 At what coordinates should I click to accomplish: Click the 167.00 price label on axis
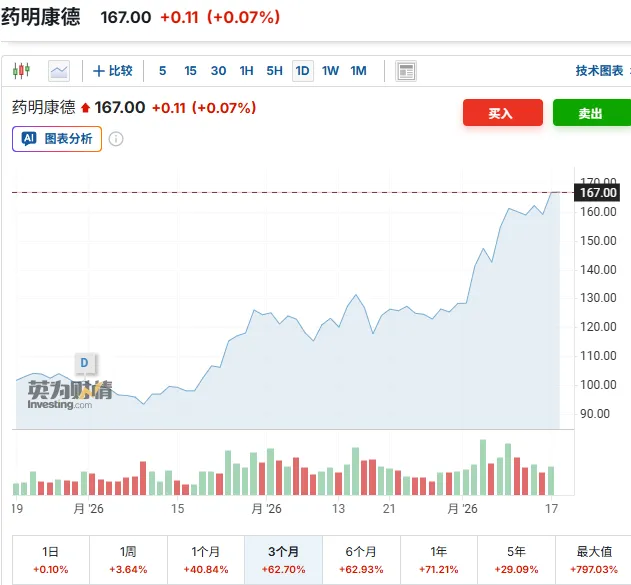[598, 193]
